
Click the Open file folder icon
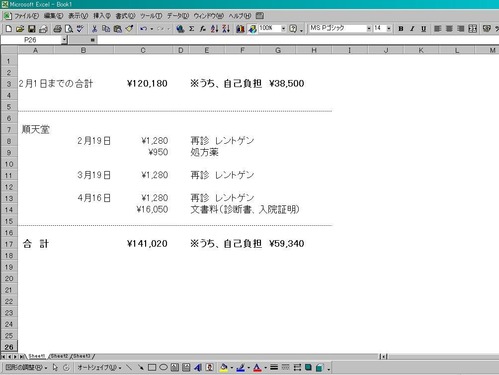tap(20, 29)
